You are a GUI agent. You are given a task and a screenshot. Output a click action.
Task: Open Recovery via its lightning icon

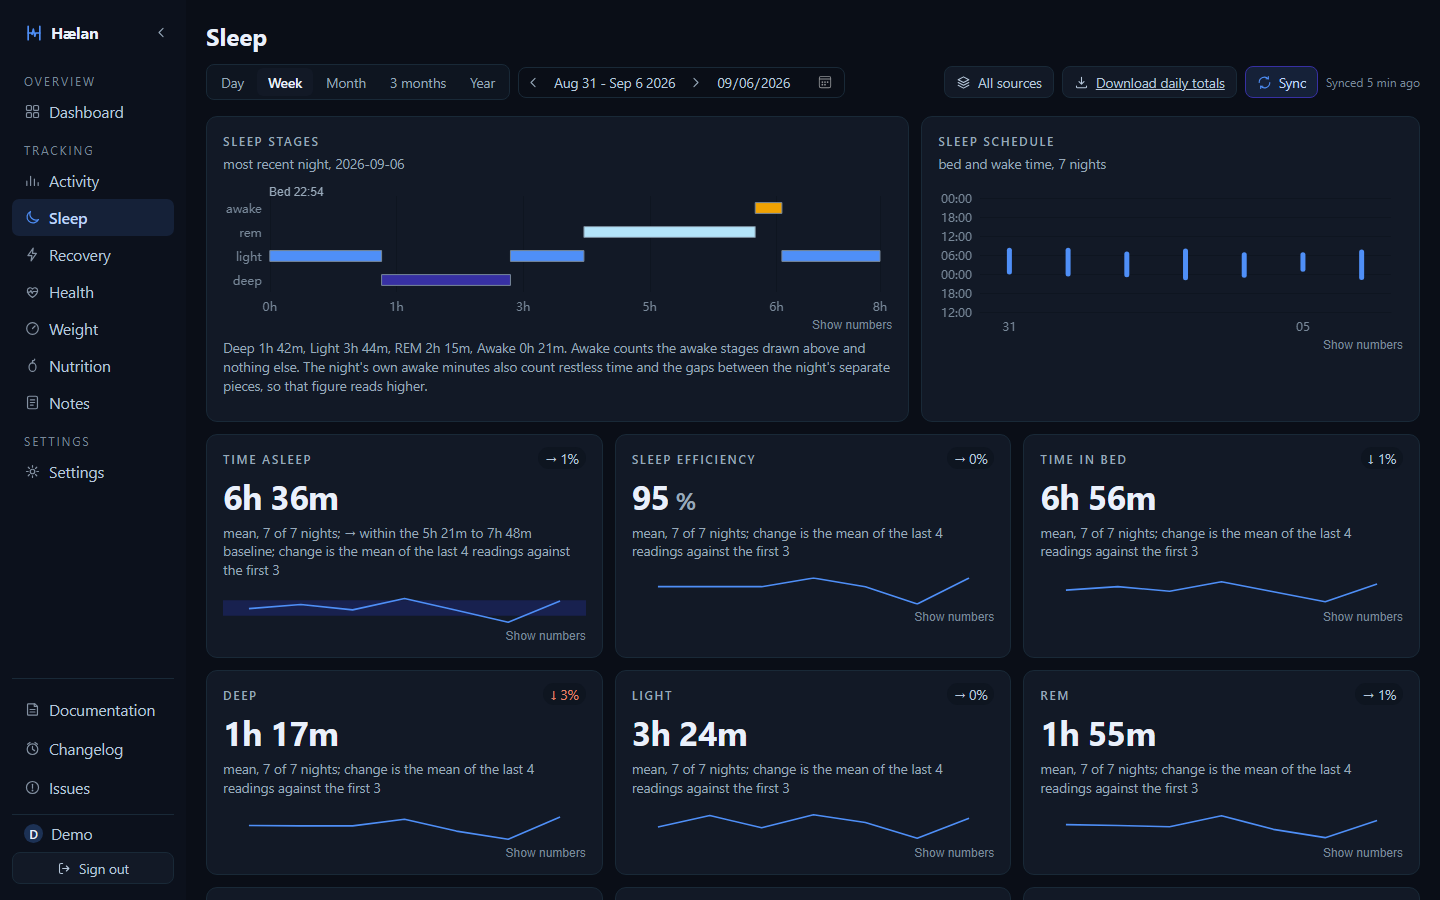[33, 255]
